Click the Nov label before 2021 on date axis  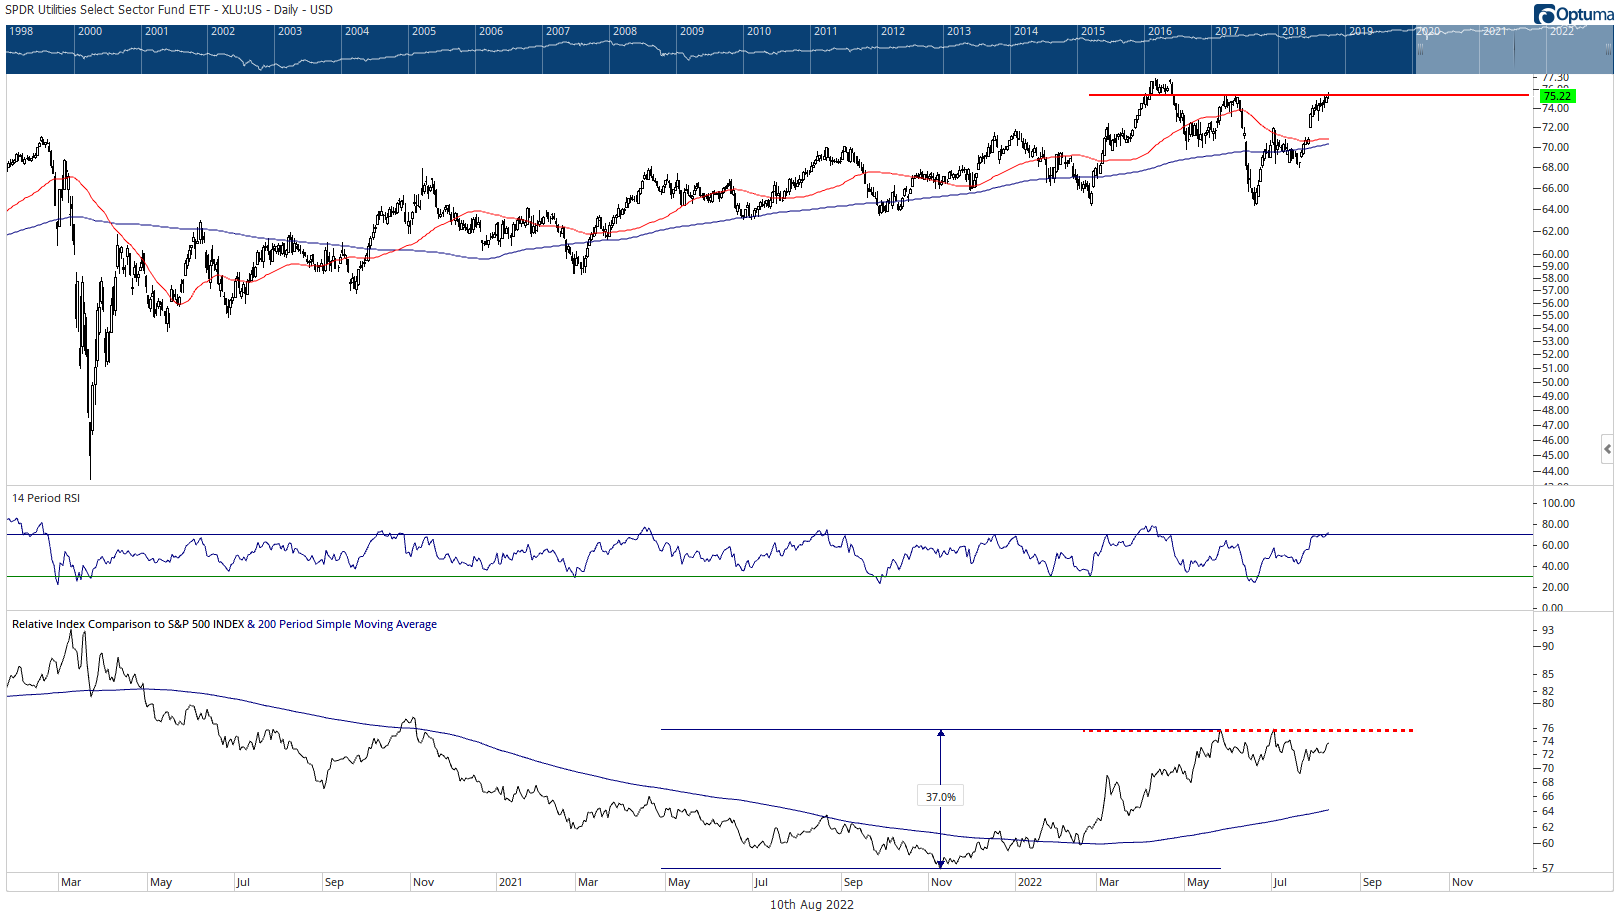click(424, 882)
